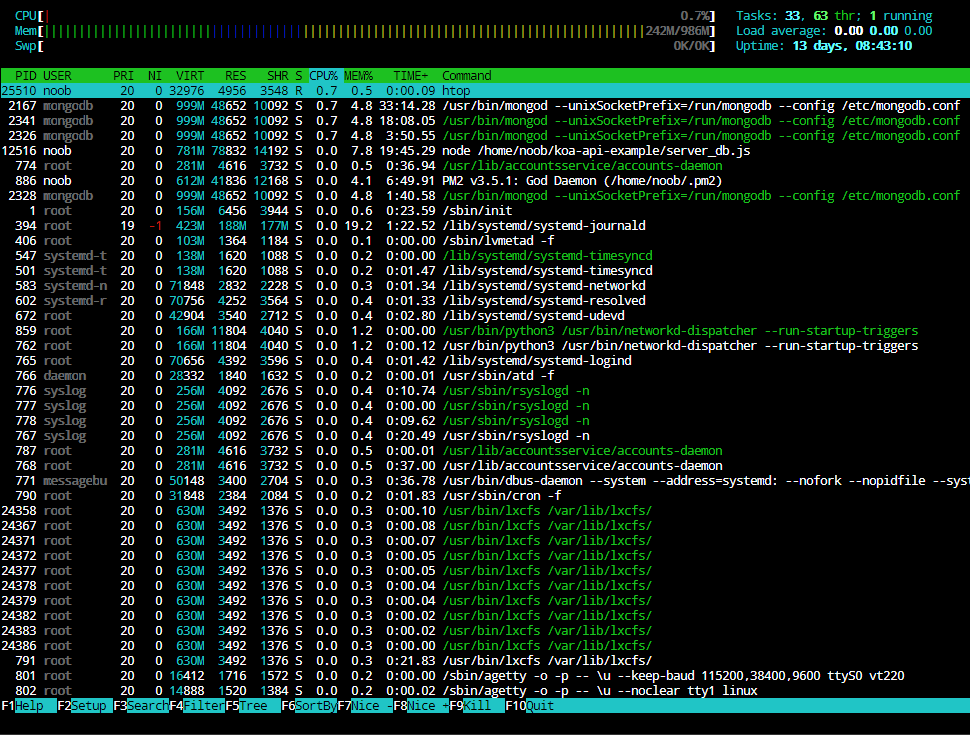Click the Load average values

click(883, 30)
